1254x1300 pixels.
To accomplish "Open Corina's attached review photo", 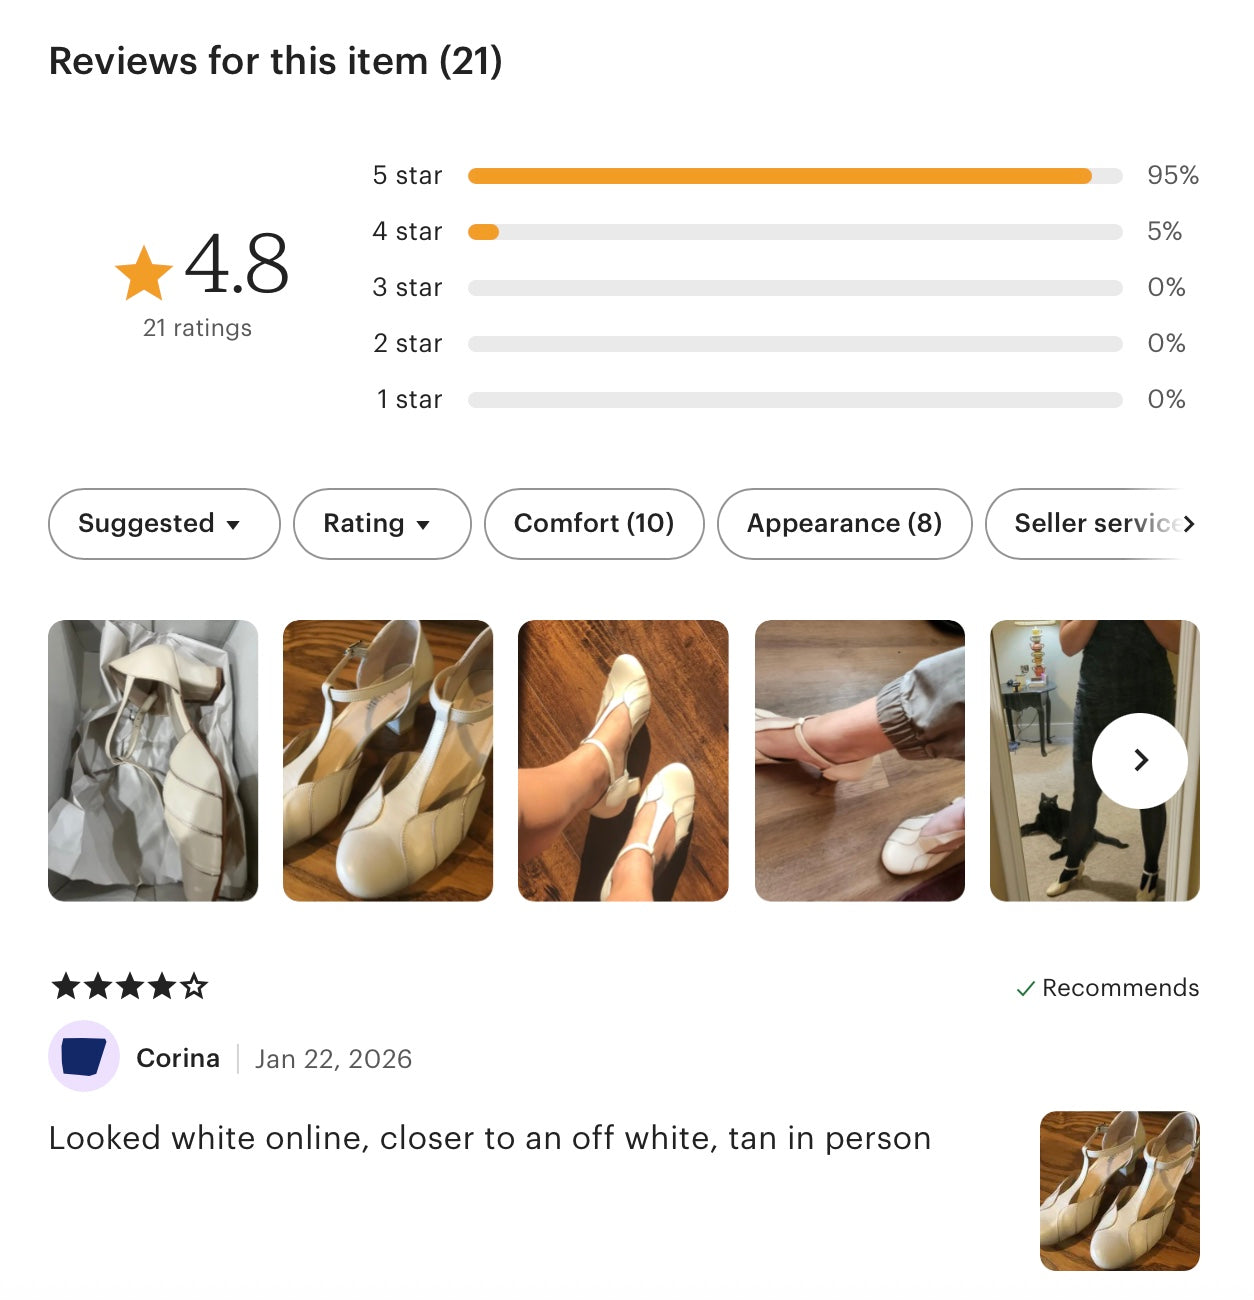I will pyautogui.click(x=1120, y=1191).
